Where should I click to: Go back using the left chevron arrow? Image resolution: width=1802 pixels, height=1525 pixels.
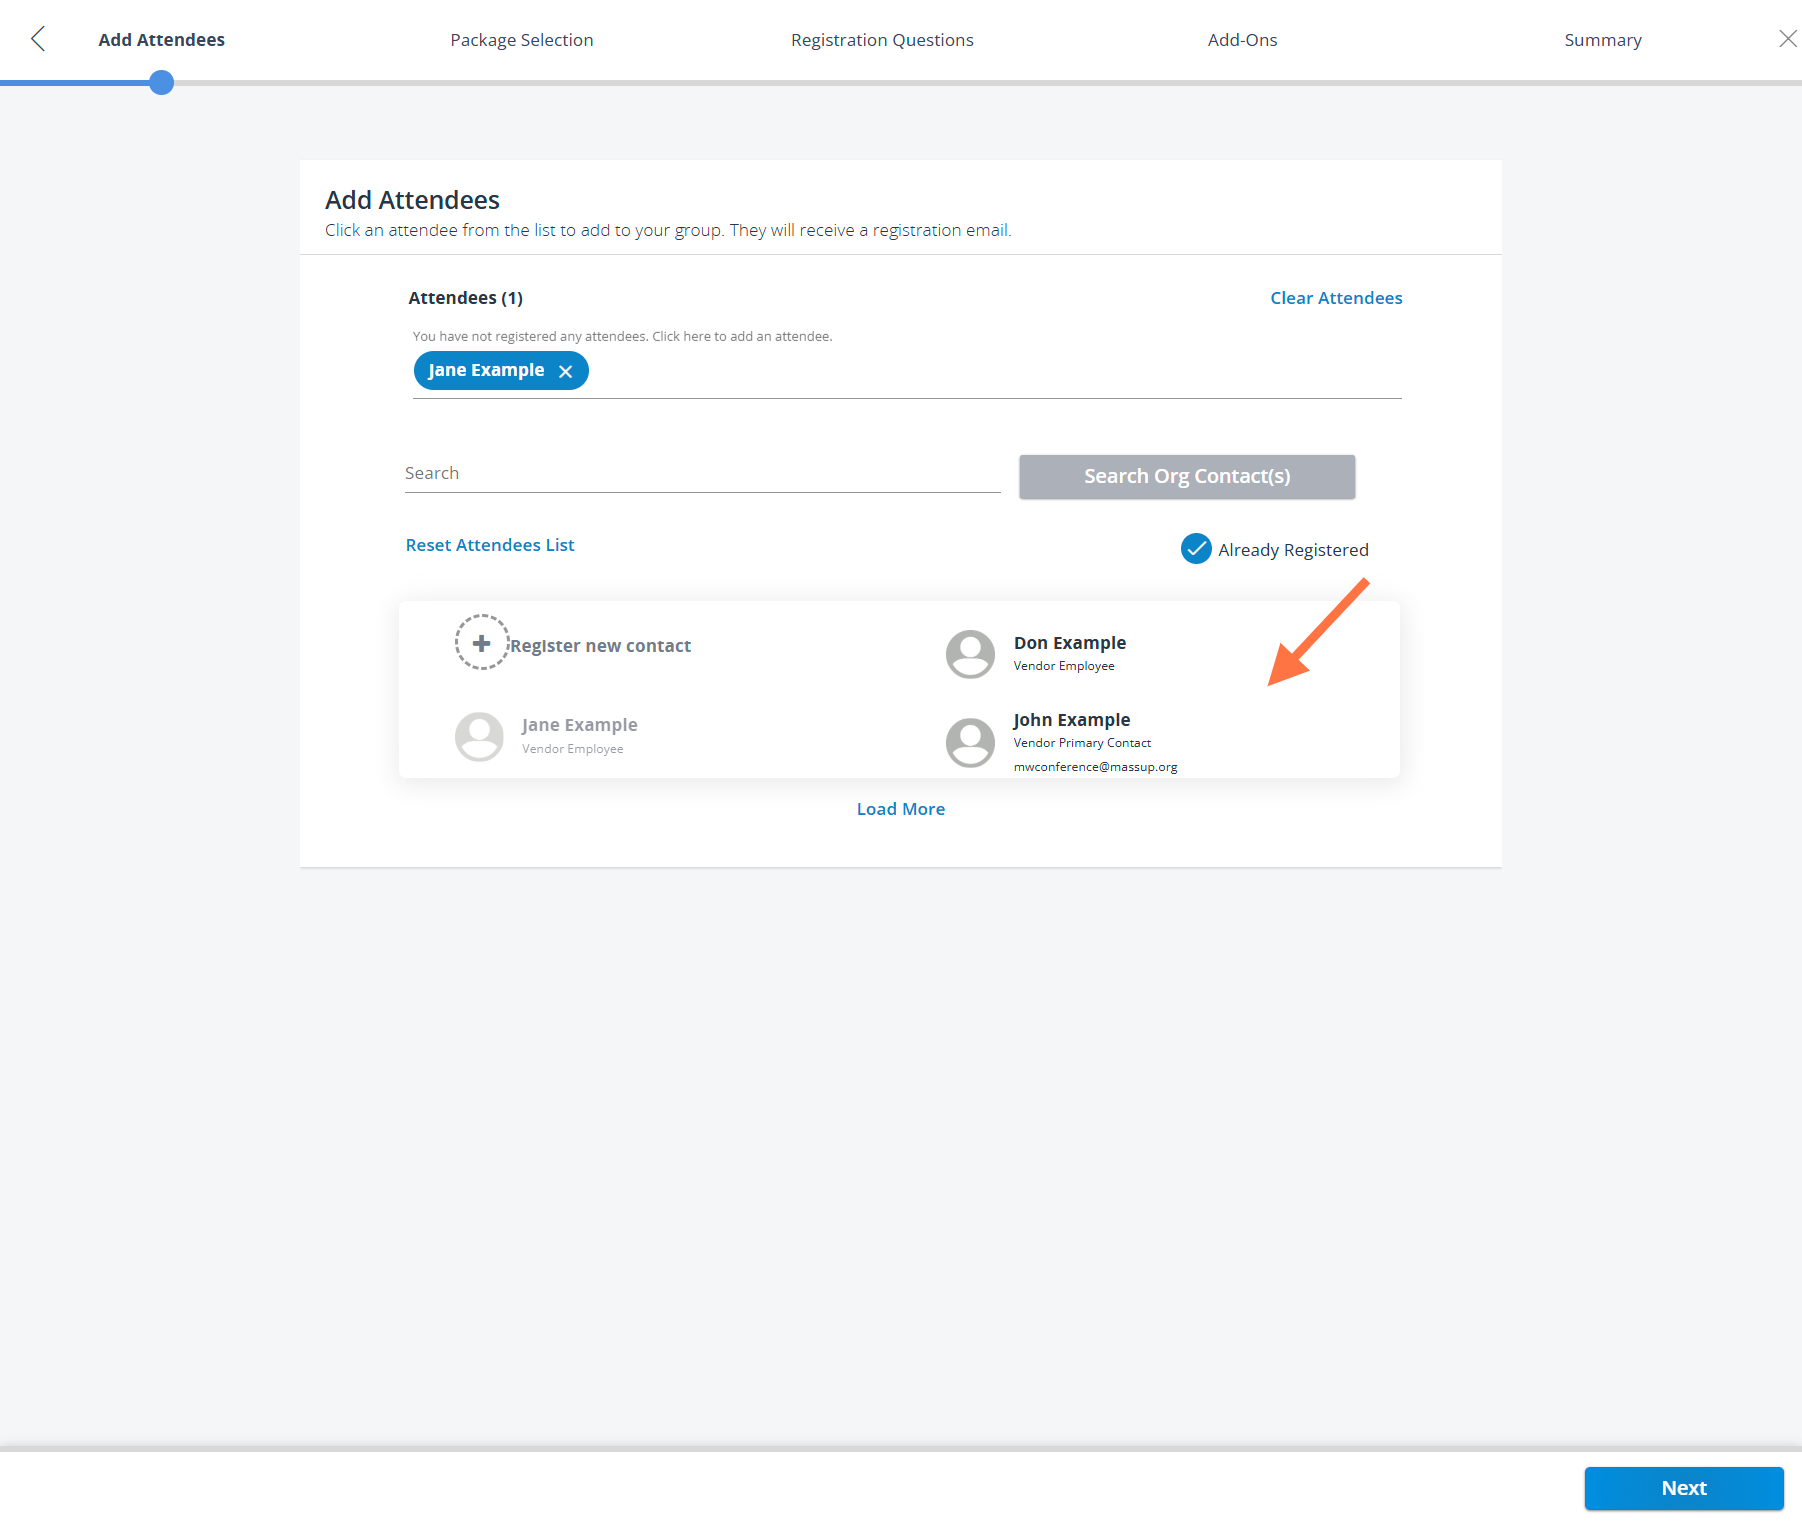click(x=38, y=39)
